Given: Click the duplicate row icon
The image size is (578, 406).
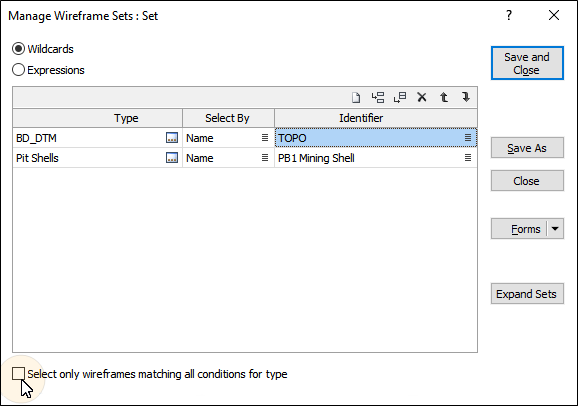Looking at the screenshot, I should [x=400, y=97].
